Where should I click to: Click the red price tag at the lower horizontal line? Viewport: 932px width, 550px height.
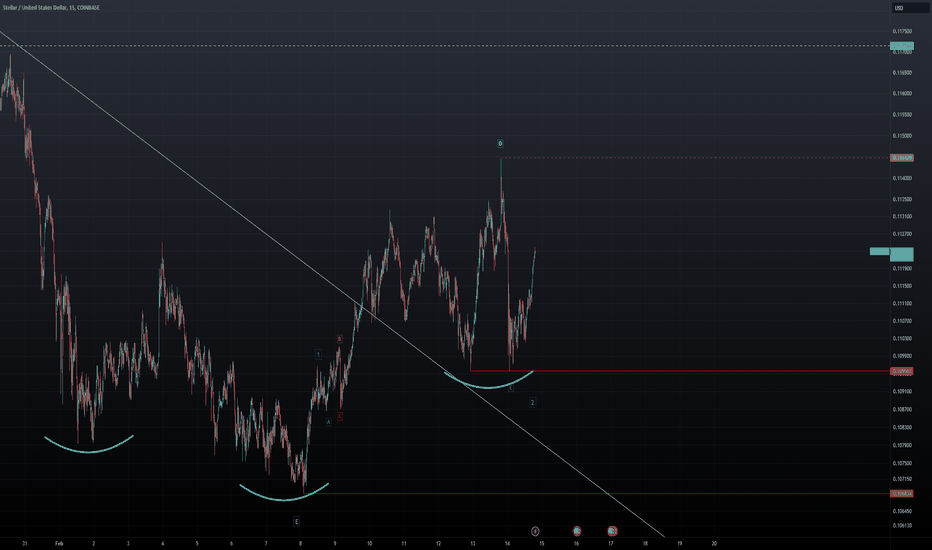[902, 494]
